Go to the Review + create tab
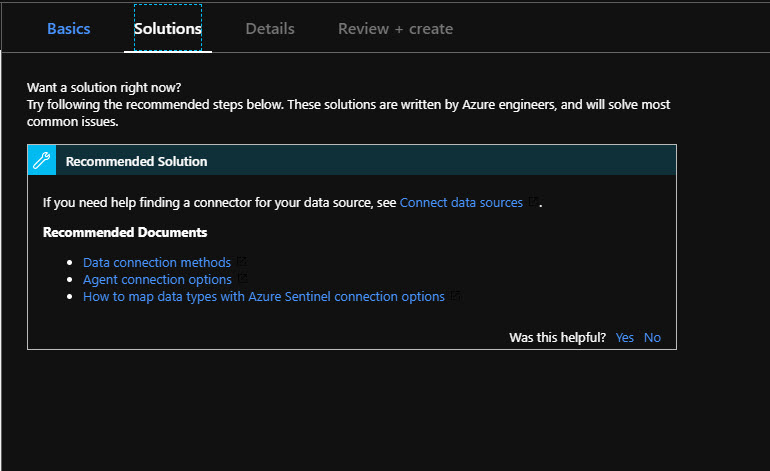770x471 pixels. pos(395,29)
